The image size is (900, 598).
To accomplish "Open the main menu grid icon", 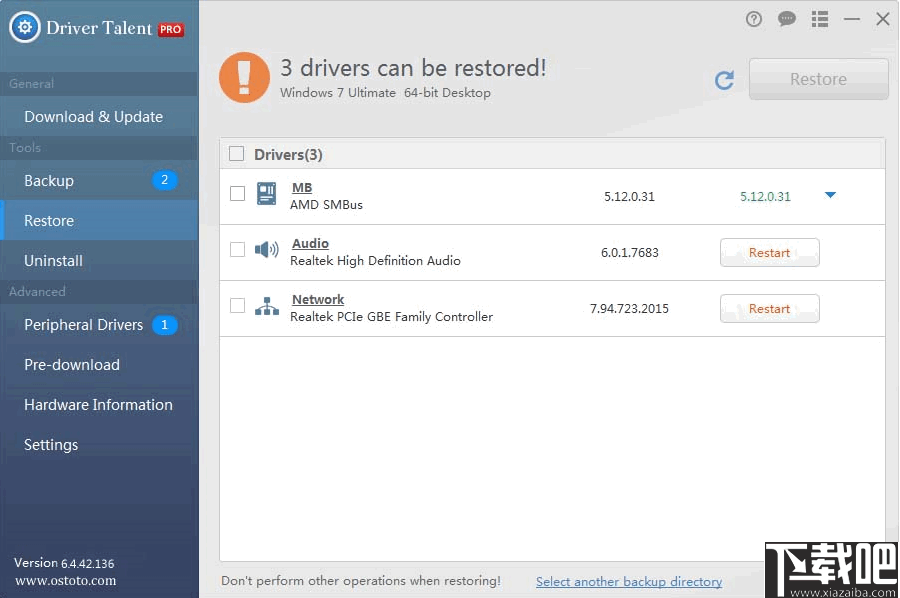I will coord(819,18).
